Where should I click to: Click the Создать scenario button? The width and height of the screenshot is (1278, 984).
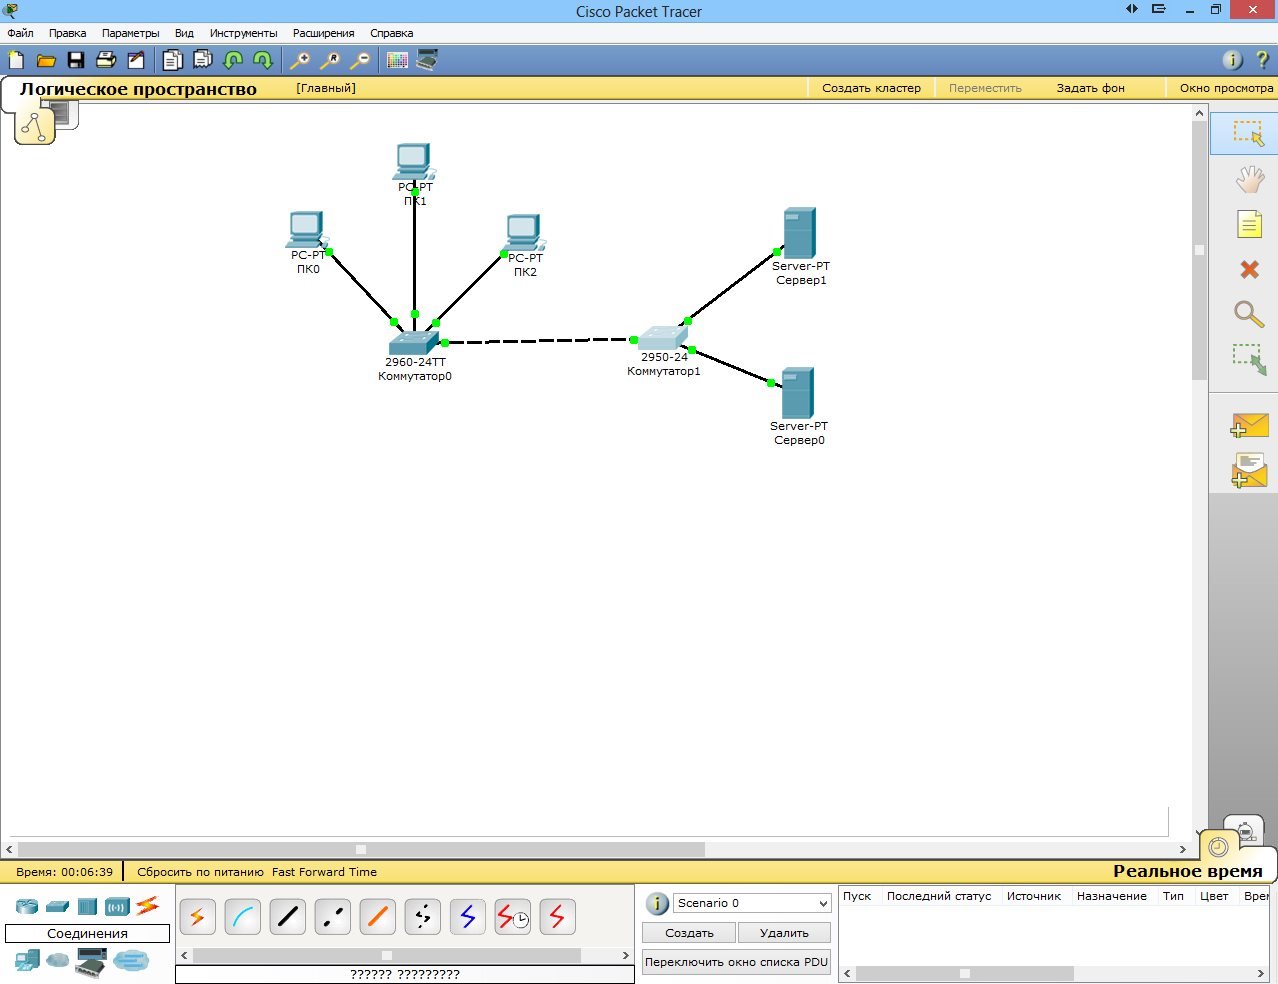click(x=689, y=933)
